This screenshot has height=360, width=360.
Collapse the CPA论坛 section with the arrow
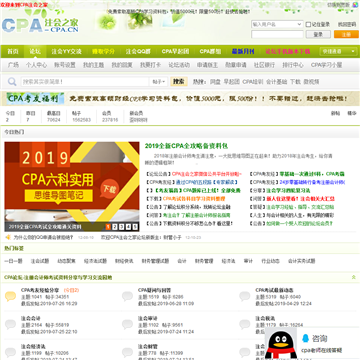coord(354,277)
